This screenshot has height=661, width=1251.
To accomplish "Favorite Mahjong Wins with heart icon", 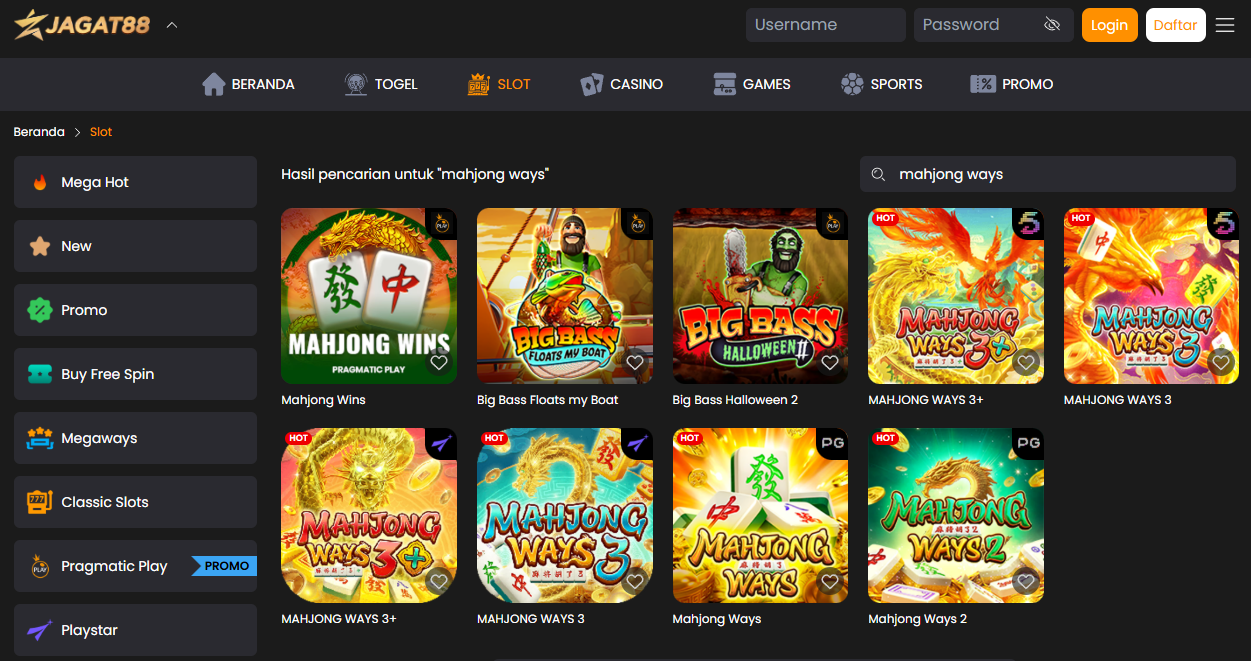I will click(x=438, y=363).
